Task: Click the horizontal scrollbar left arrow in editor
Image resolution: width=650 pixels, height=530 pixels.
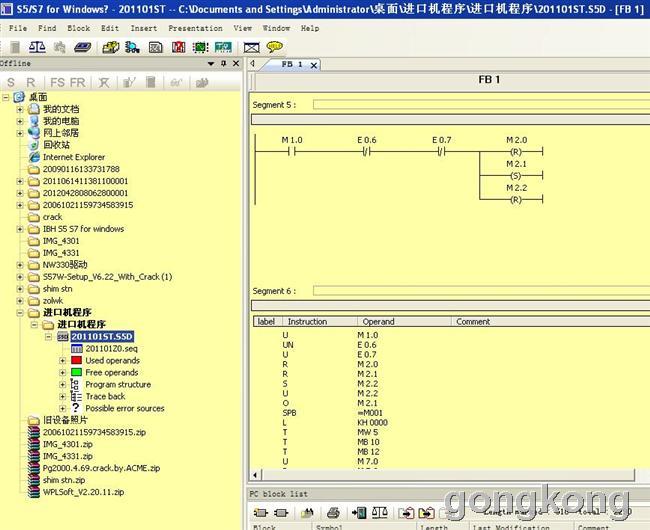Action: [255, 475]
